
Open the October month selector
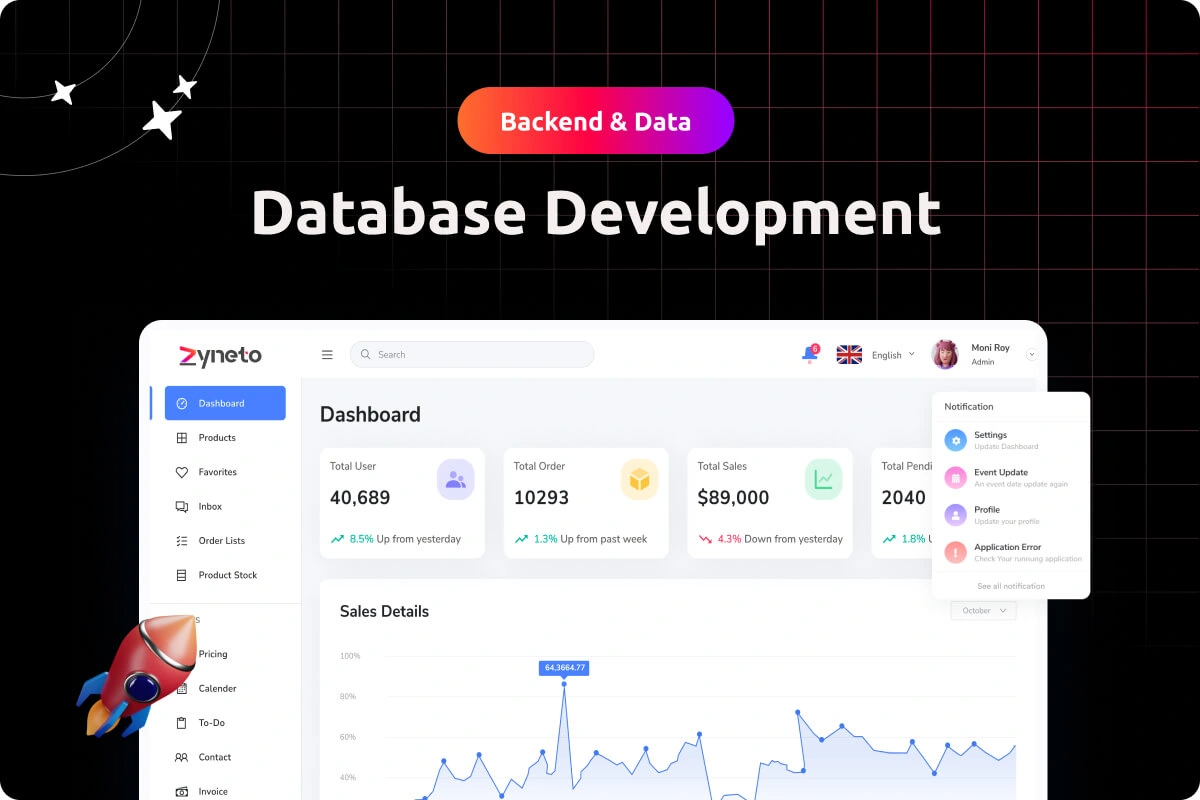pyautogui.click(x=982, y=610)
